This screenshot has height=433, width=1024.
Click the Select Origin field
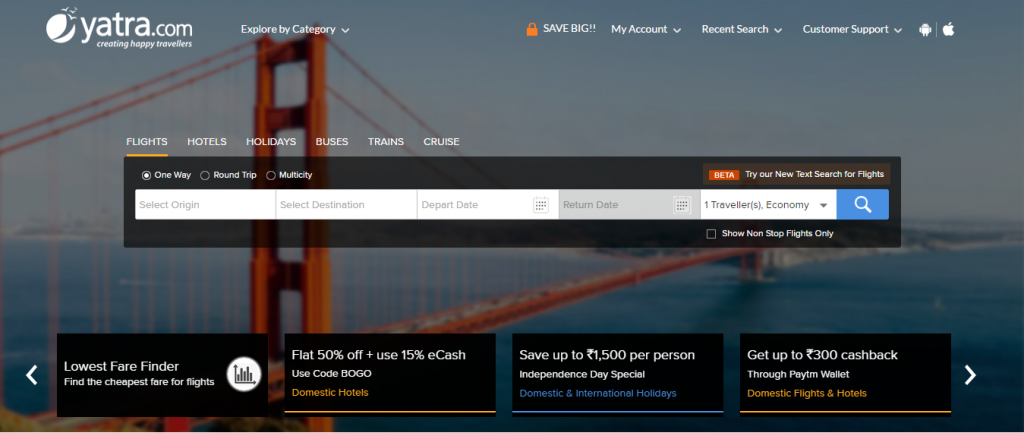[206, 204]
